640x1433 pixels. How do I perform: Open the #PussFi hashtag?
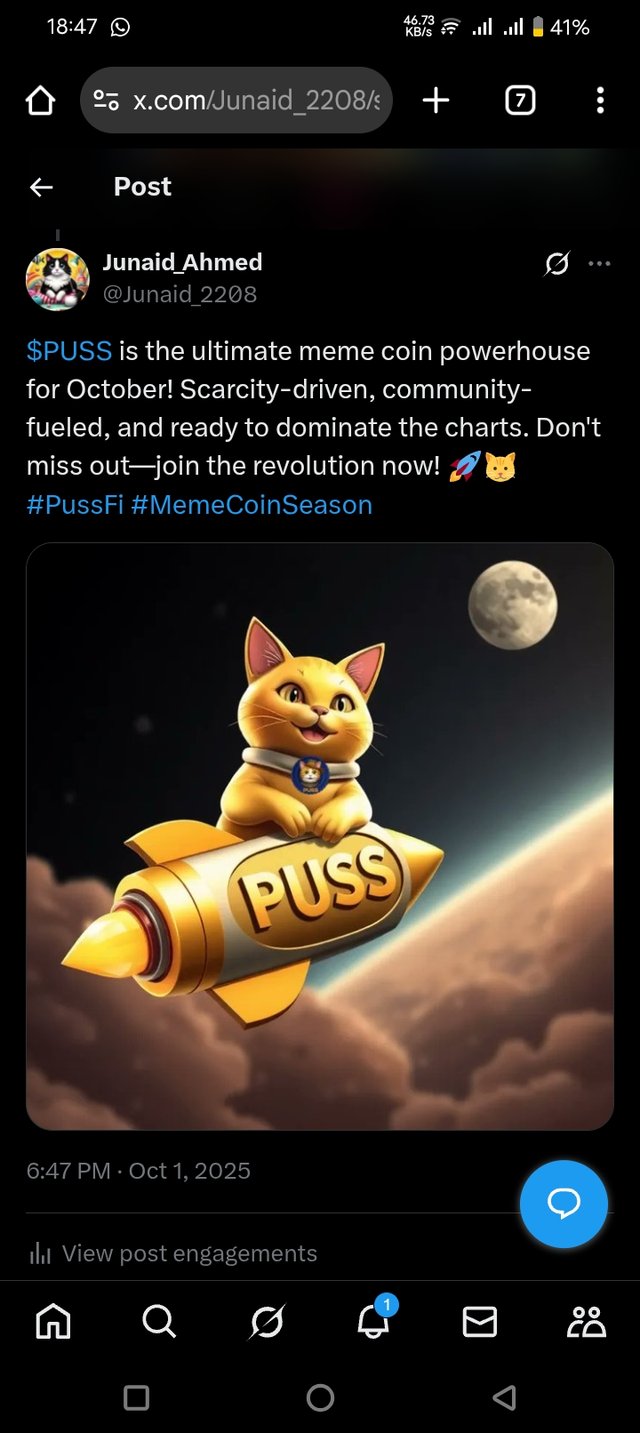[x=75, y=505]
